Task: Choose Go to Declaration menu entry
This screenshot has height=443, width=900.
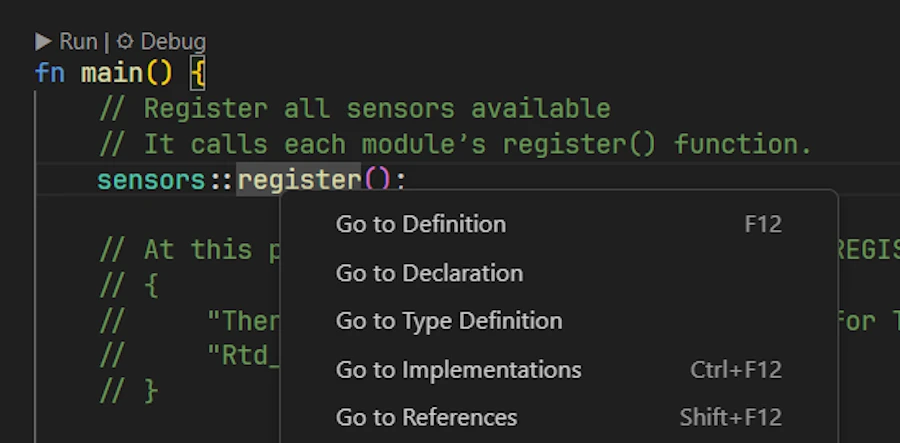Action: tap(559, 273)
